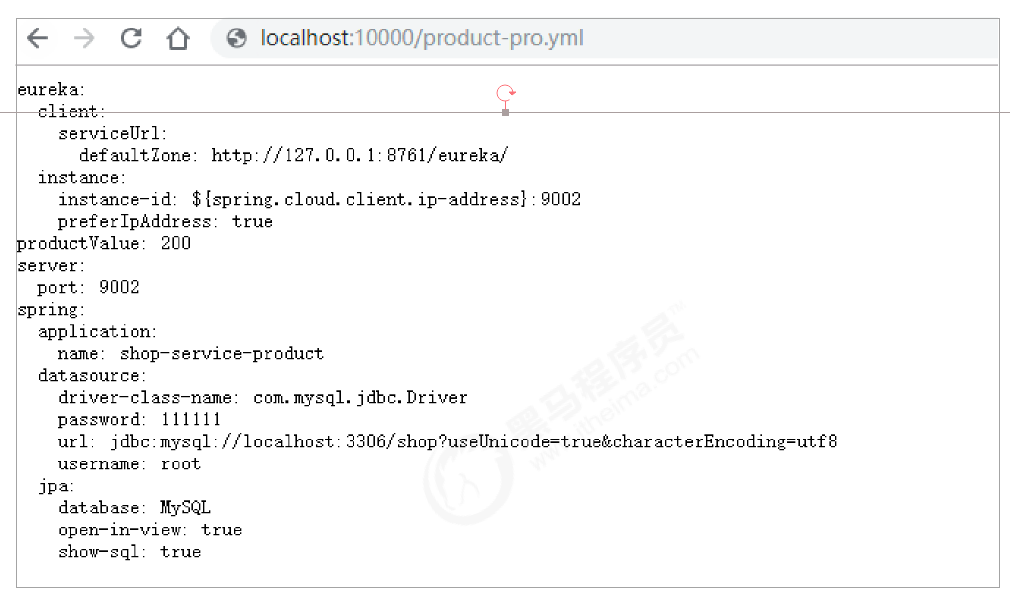Open site info via the globe icon
This screenshot has height=597, width=1010.
click(237, 39)
